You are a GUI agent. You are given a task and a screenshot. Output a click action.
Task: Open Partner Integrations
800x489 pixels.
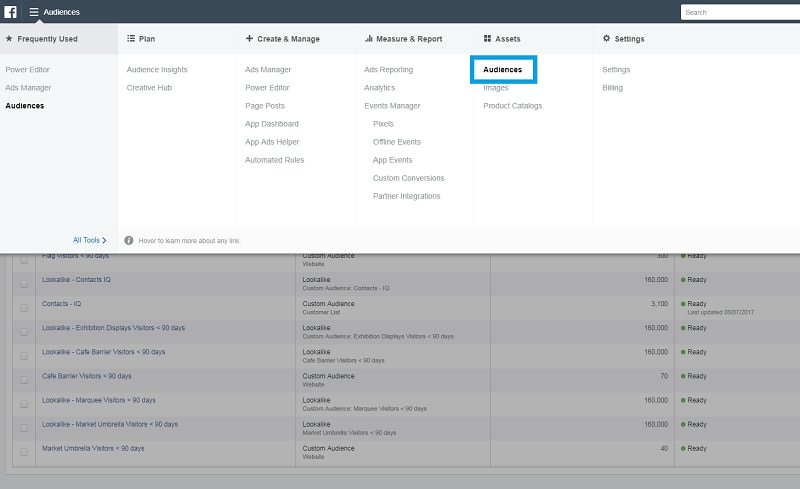point(406,196)
